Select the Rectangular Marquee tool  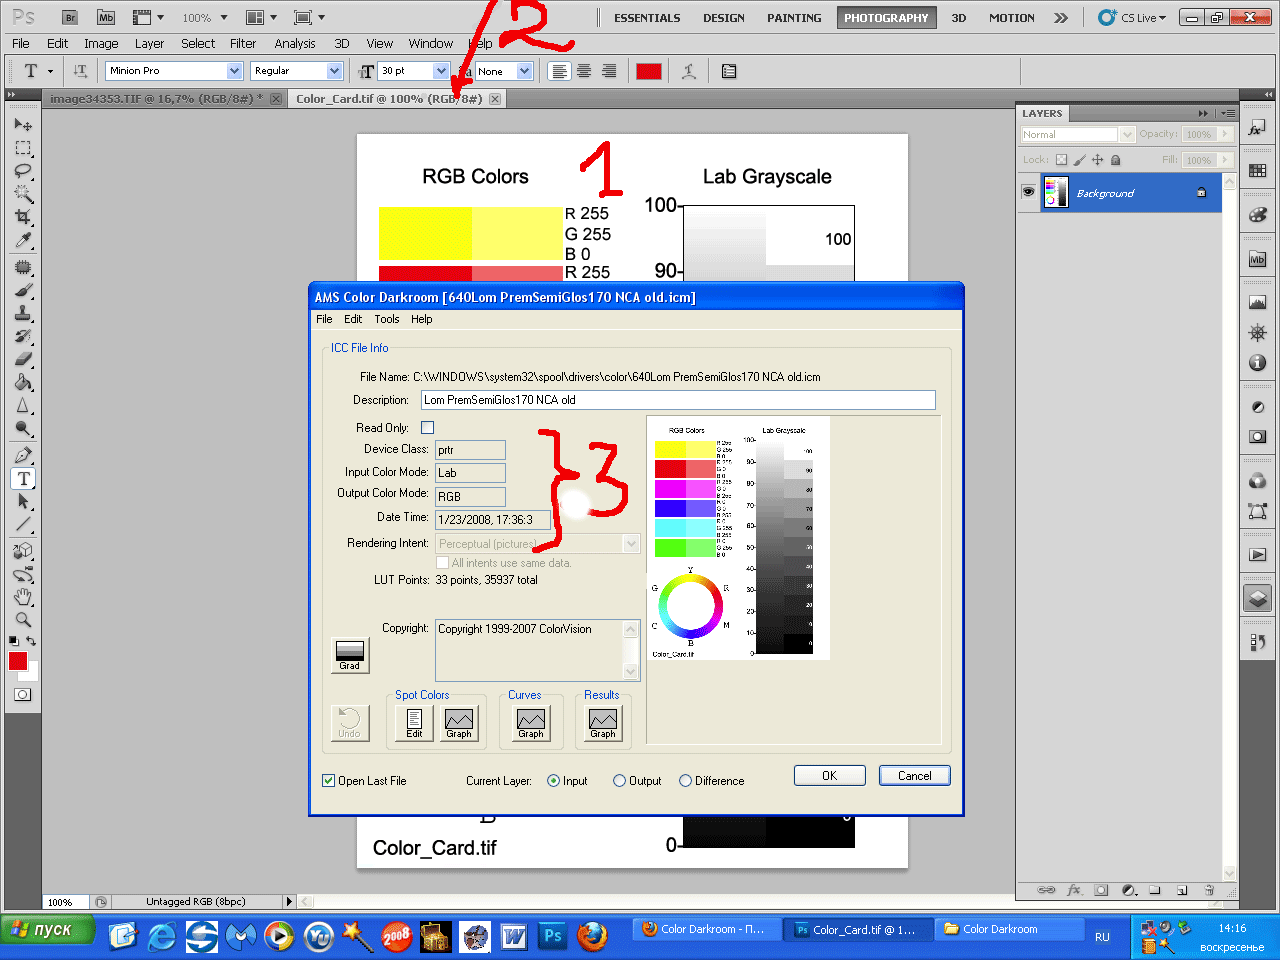(23, 148)
